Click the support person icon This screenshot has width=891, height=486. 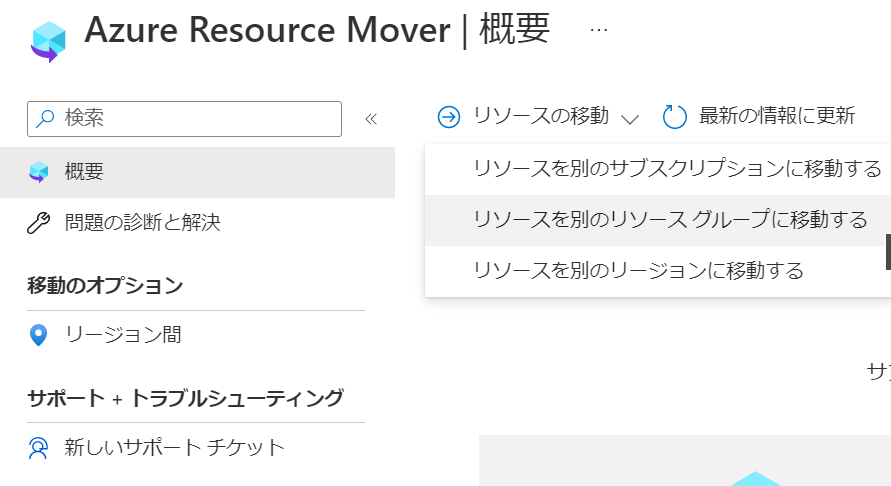[38, 448]
